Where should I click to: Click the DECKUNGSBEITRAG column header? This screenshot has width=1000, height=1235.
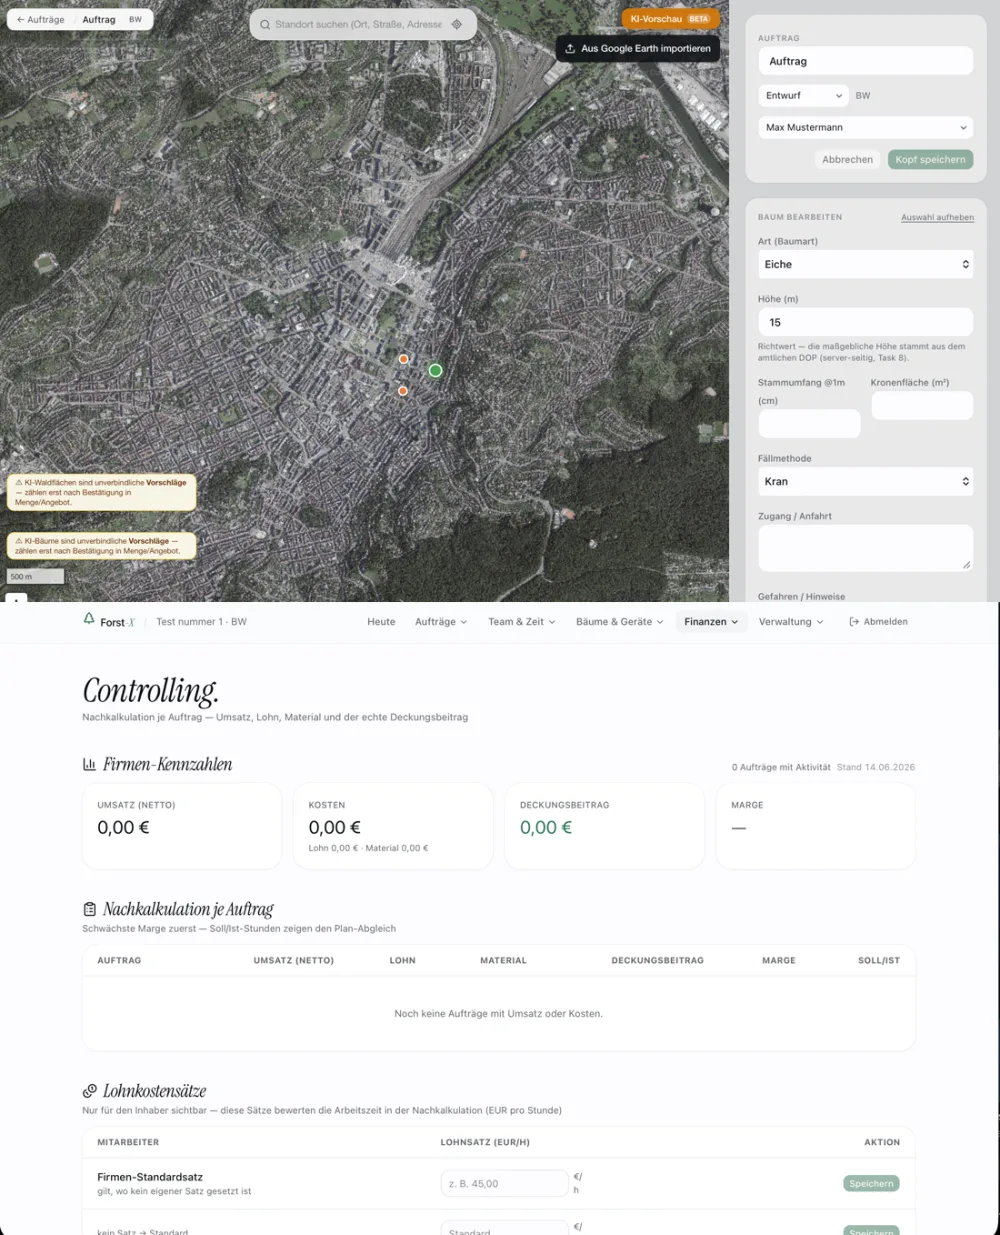(657, 960)
